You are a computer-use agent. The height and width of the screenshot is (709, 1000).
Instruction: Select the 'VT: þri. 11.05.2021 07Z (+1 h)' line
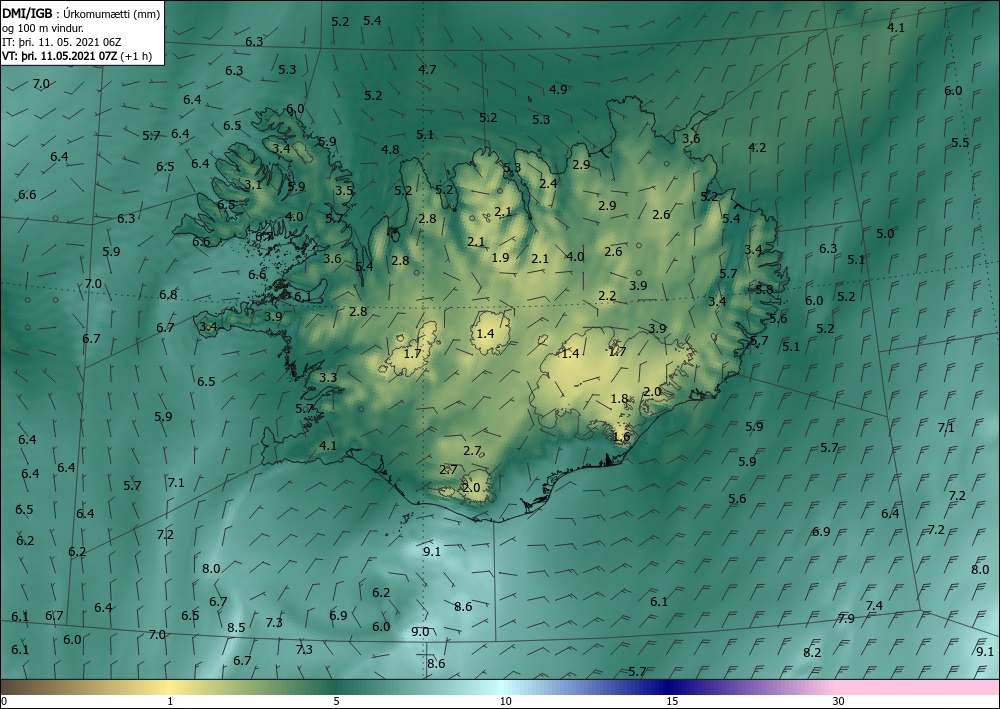coord(77,55)
